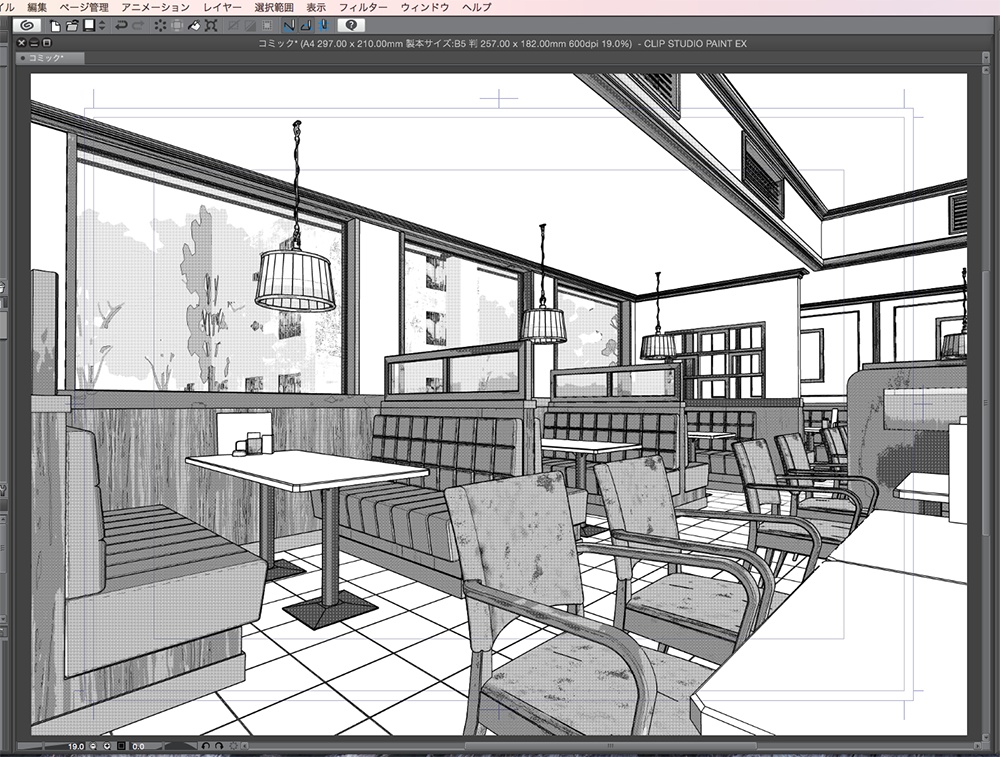This screenshot has width=1000, height=757.
Task: Open the フィルター menu
Action: [x=363, y=8]
